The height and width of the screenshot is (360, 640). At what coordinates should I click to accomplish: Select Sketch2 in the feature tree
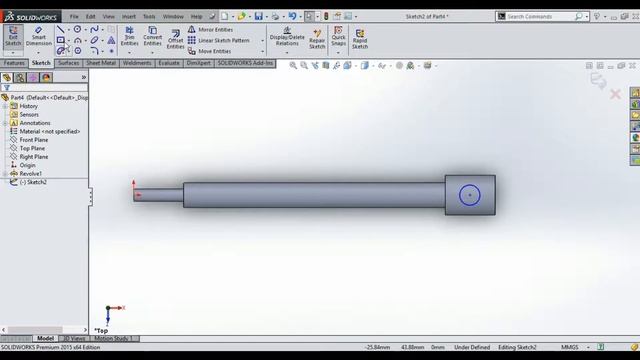33,182
